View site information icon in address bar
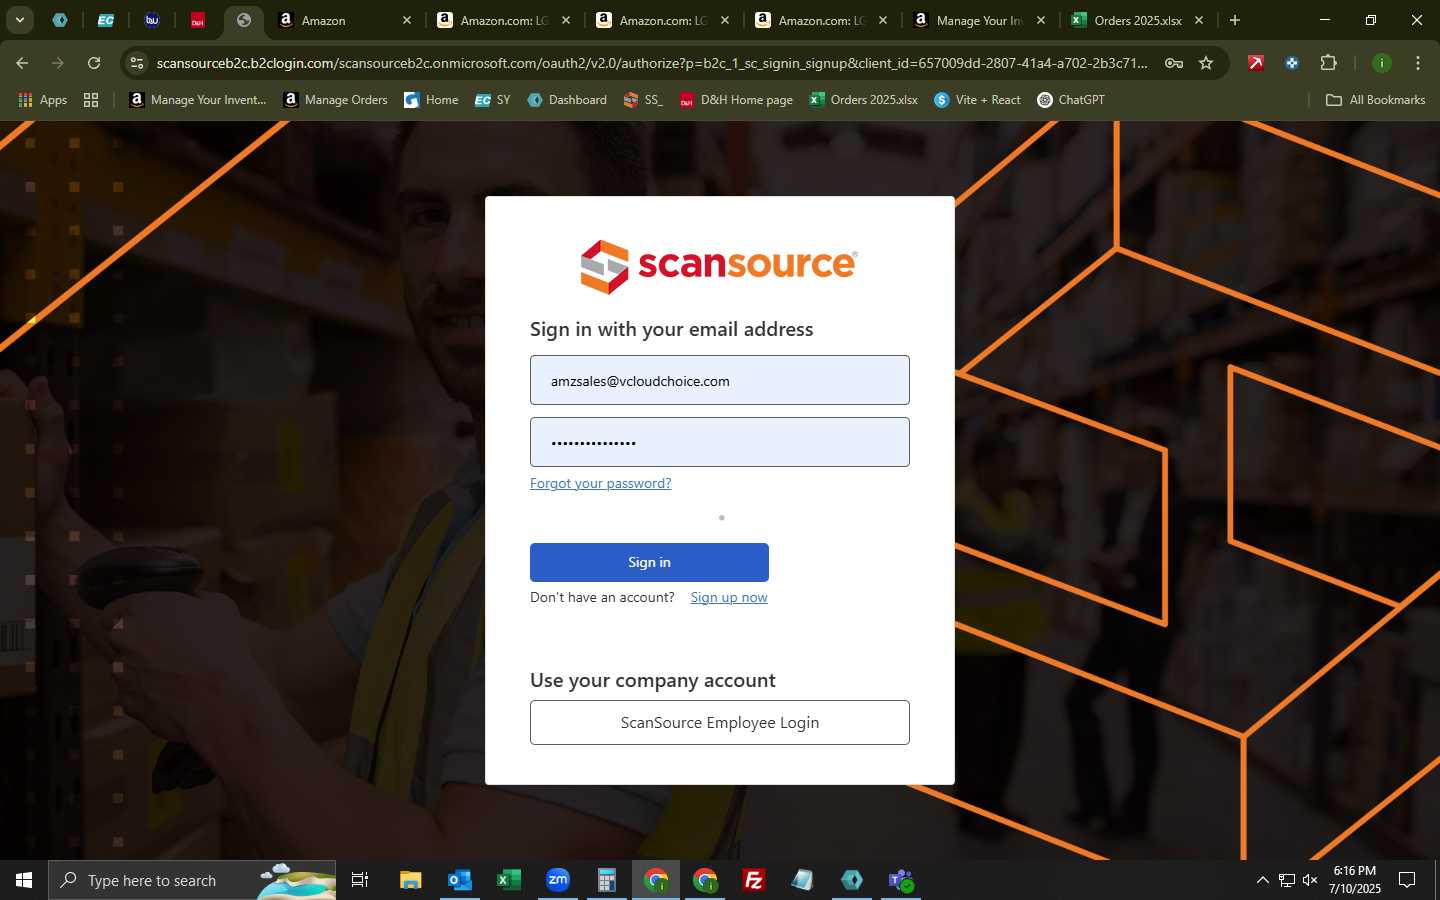This screenshot has height=900, width=1440. (x=138, y=63)
